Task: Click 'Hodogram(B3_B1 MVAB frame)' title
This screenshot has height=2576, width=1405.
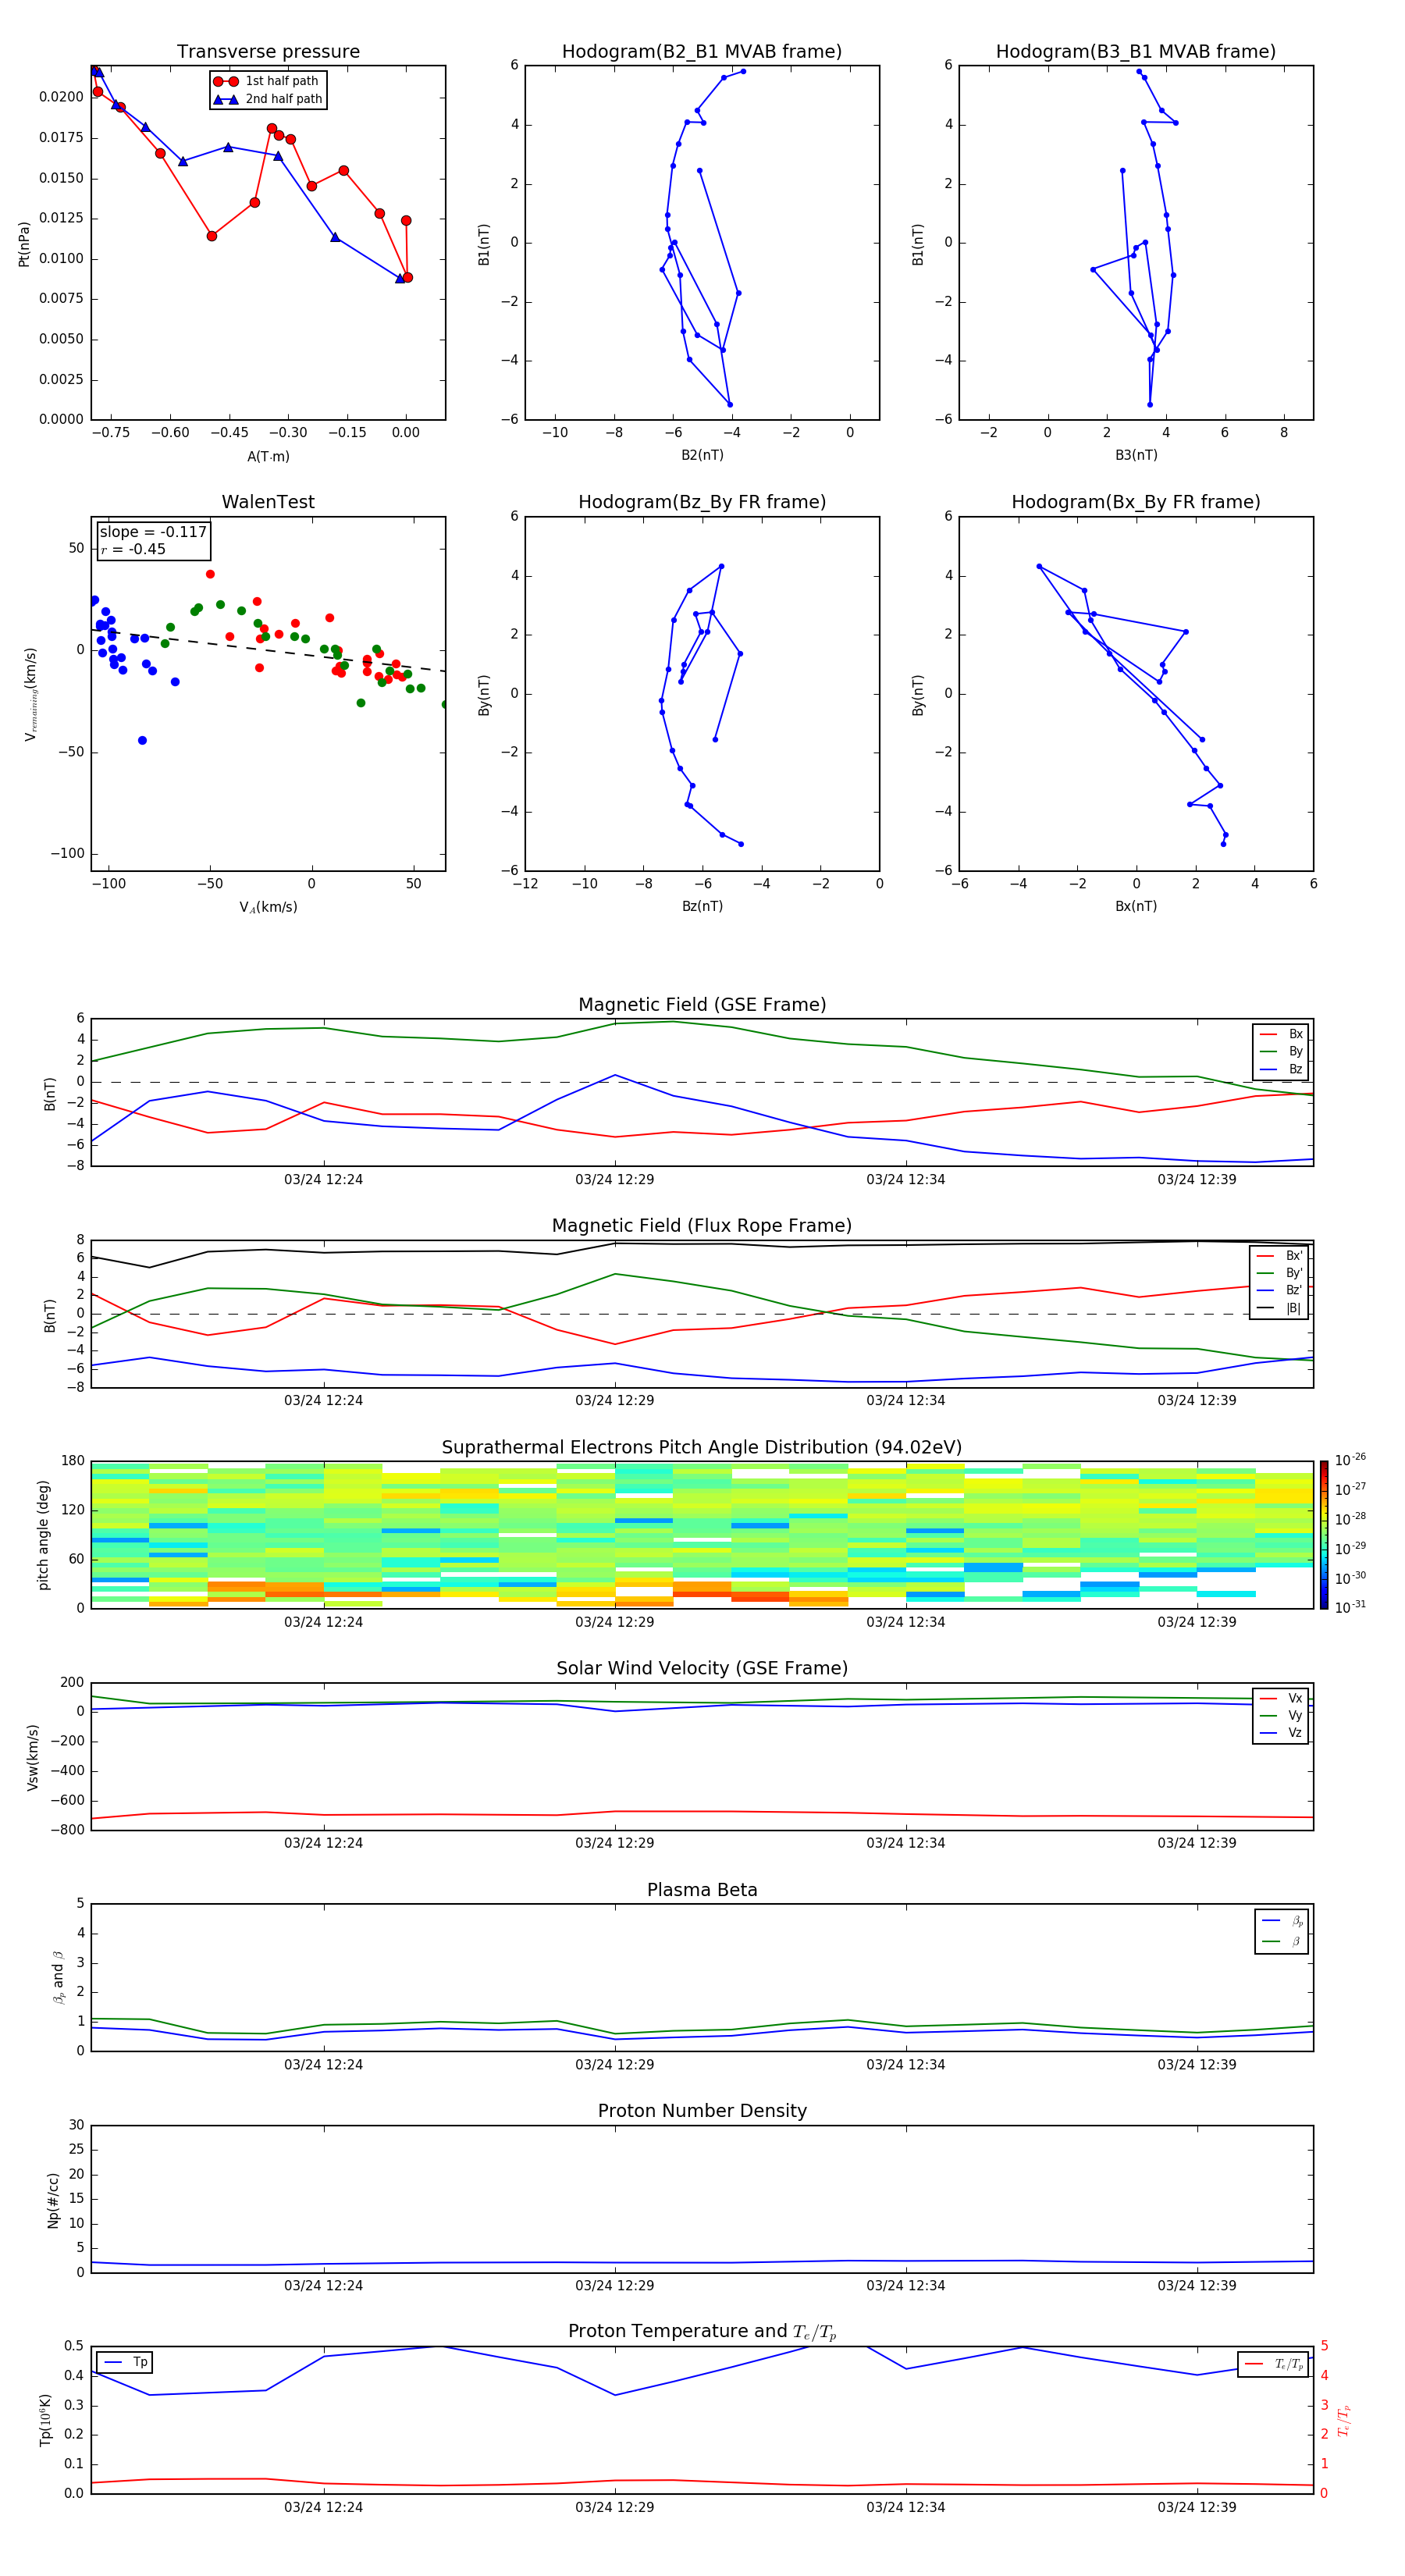Action: pos(1136,52)
